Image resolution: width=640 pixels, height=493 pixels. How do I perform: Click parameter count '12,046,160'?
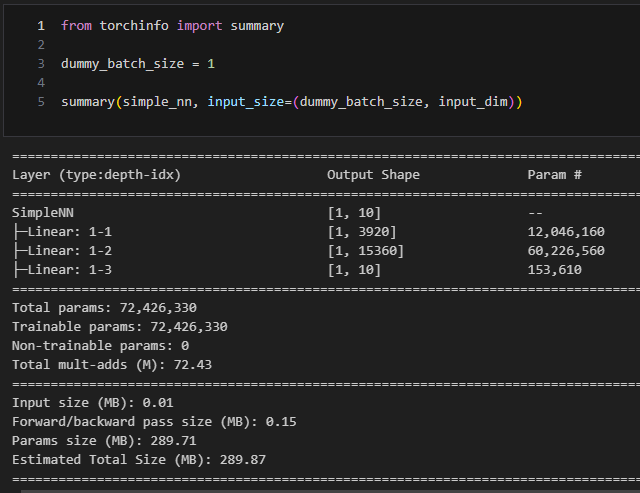566,232
